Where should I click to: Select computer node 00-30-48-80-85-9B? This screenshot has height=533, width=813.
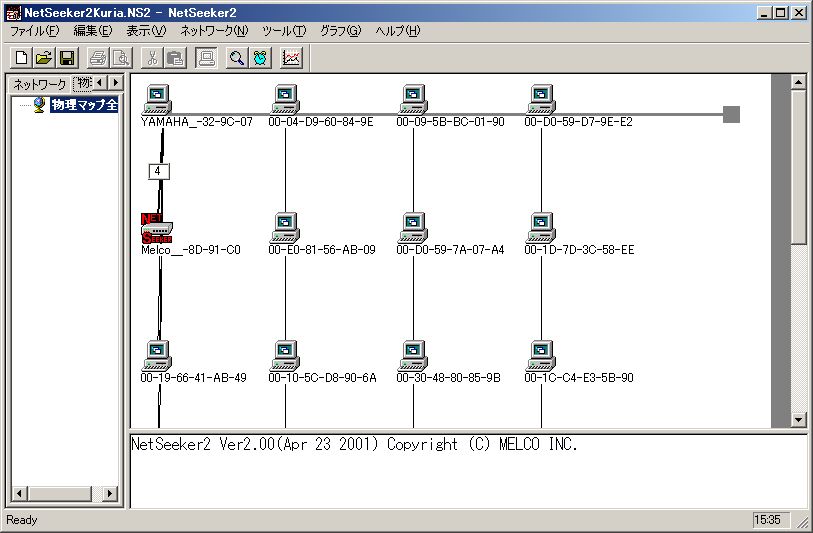pos(413,356)
